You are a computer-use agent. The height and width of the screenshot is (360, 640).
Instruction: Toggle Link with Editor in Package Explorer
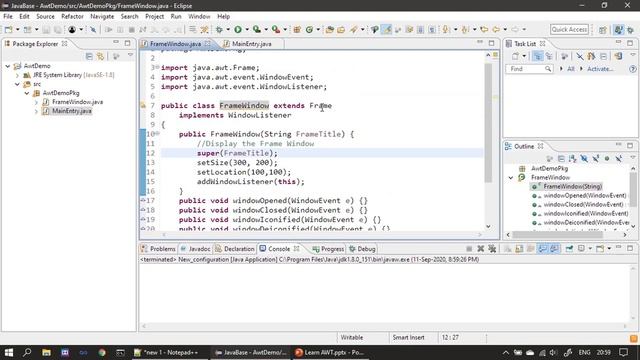[x=100, y=56]
